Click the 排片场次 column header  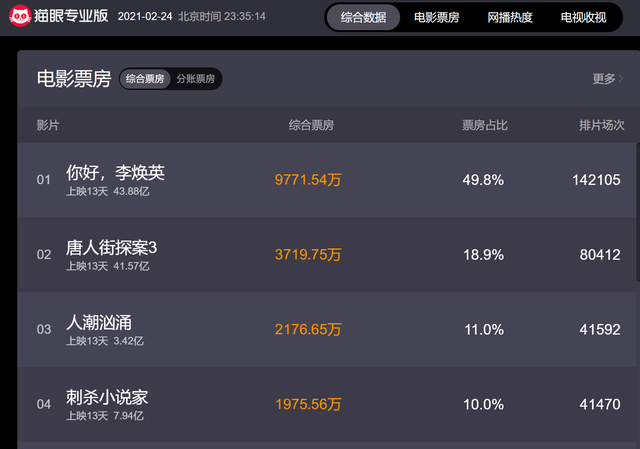click(602, 125)
